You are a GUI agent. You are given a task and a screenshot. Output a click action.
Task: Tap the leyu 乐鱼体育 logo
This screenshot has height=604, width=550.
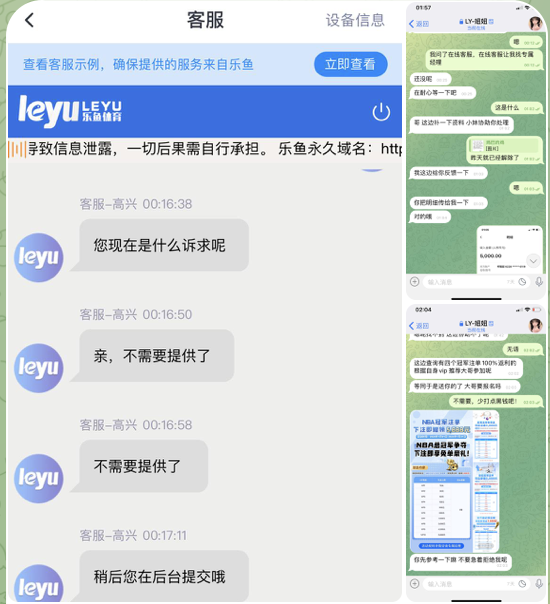tap(70, 111)
